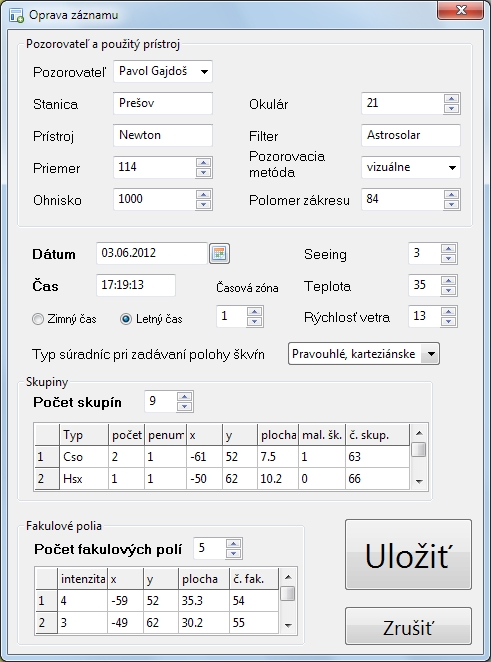The height and width of the screenshot is (662, 491).
Task: Click the Skupiny table scrollbar down arrow
Action: pyautogui.click(x=419, y=481)
